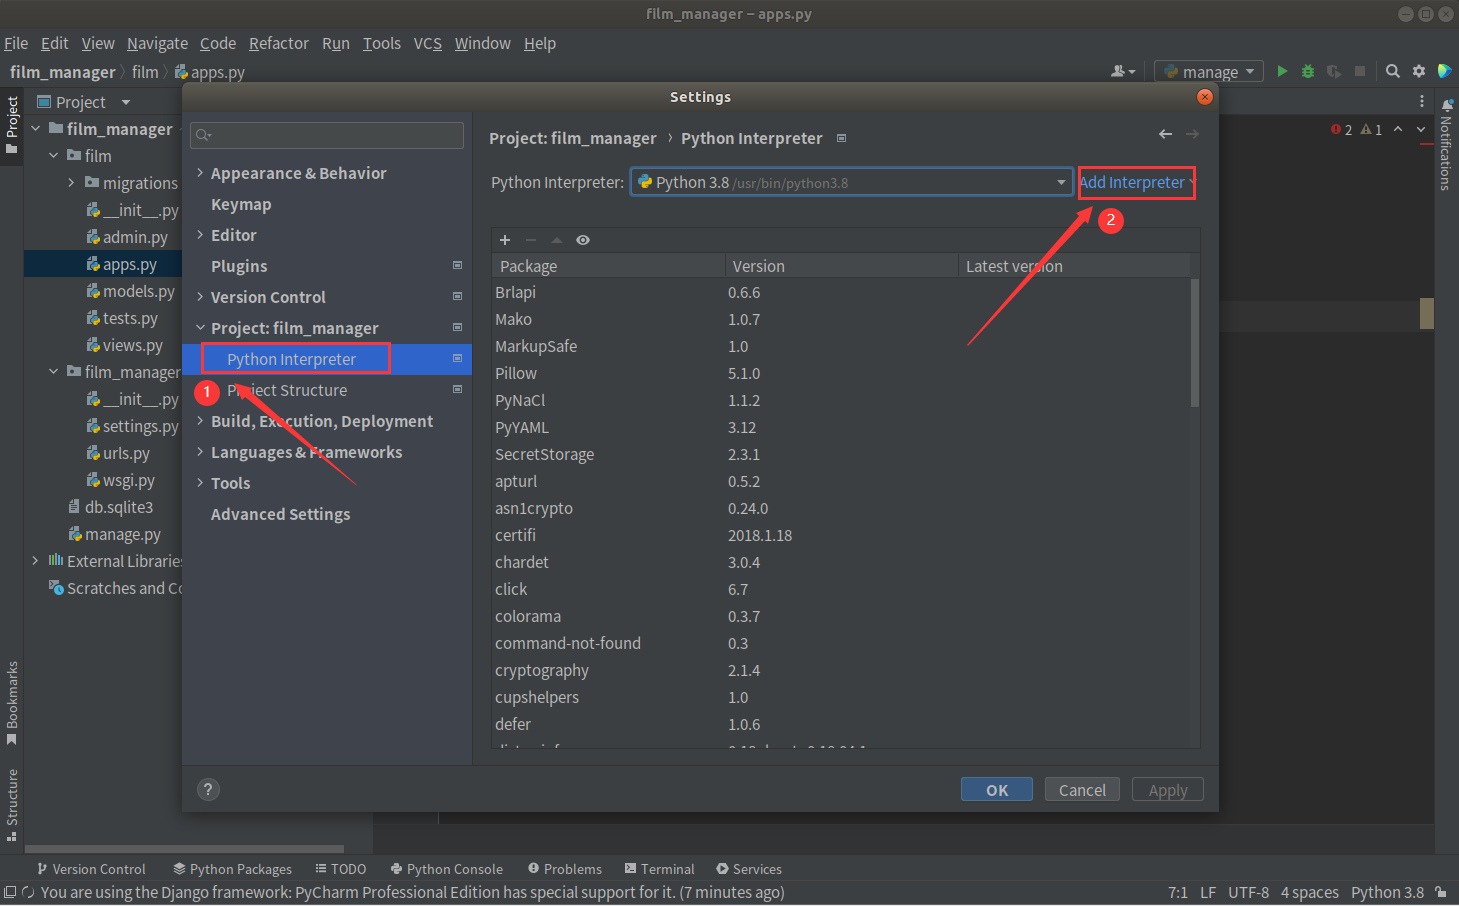Open the Terminal tool window
The image size is (1459, 906).
[x=659, y=869]
